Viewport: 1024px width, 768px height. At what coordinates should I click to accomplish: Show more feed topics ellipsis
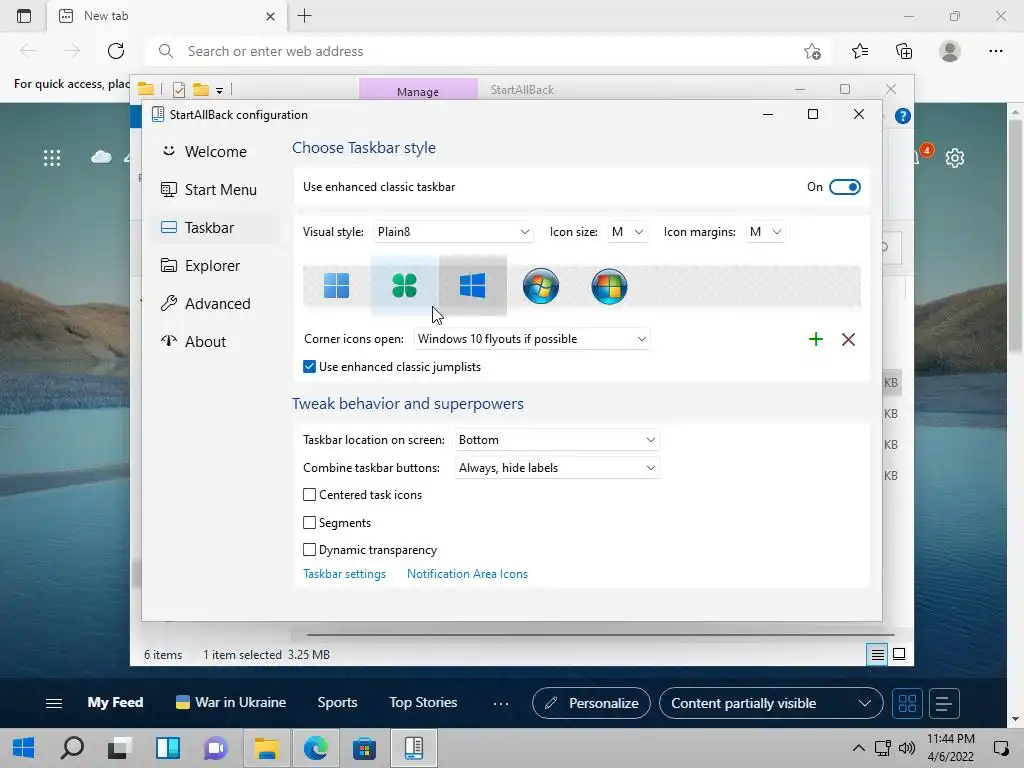(x=501, y=703)
